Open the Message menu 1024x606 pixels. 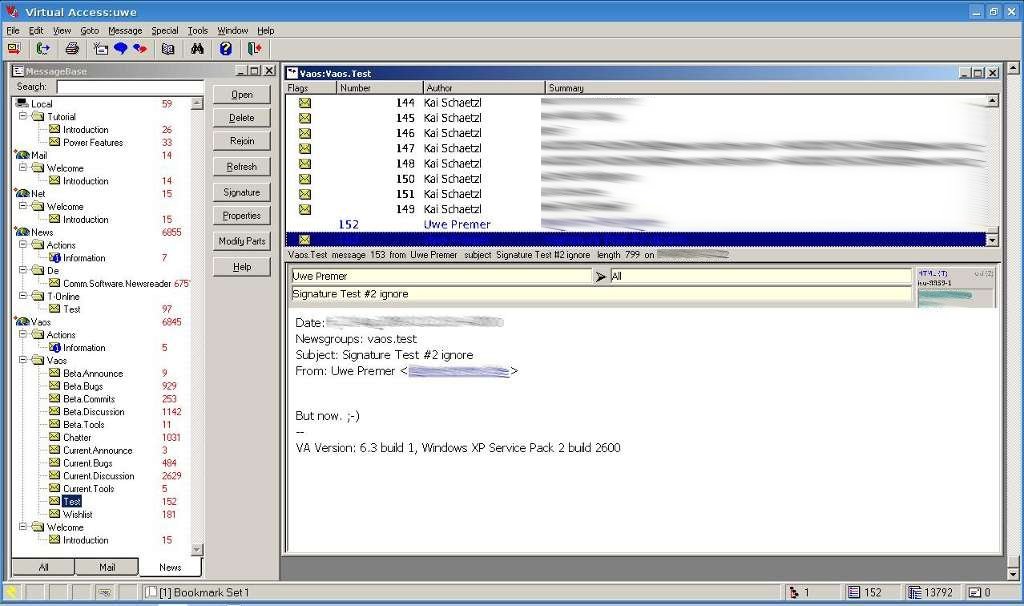[125, 31]
